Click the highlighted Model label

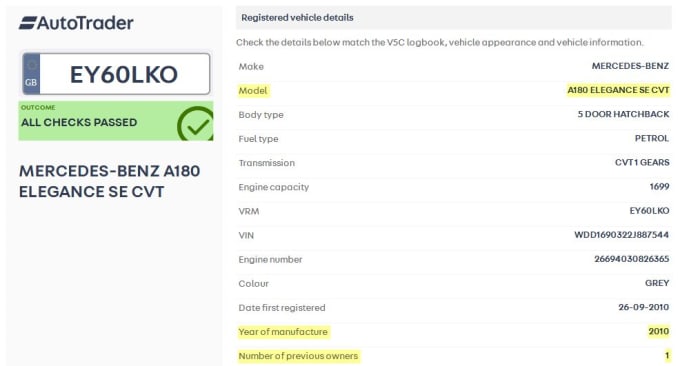pyautogui.click(x=253, y=91)
